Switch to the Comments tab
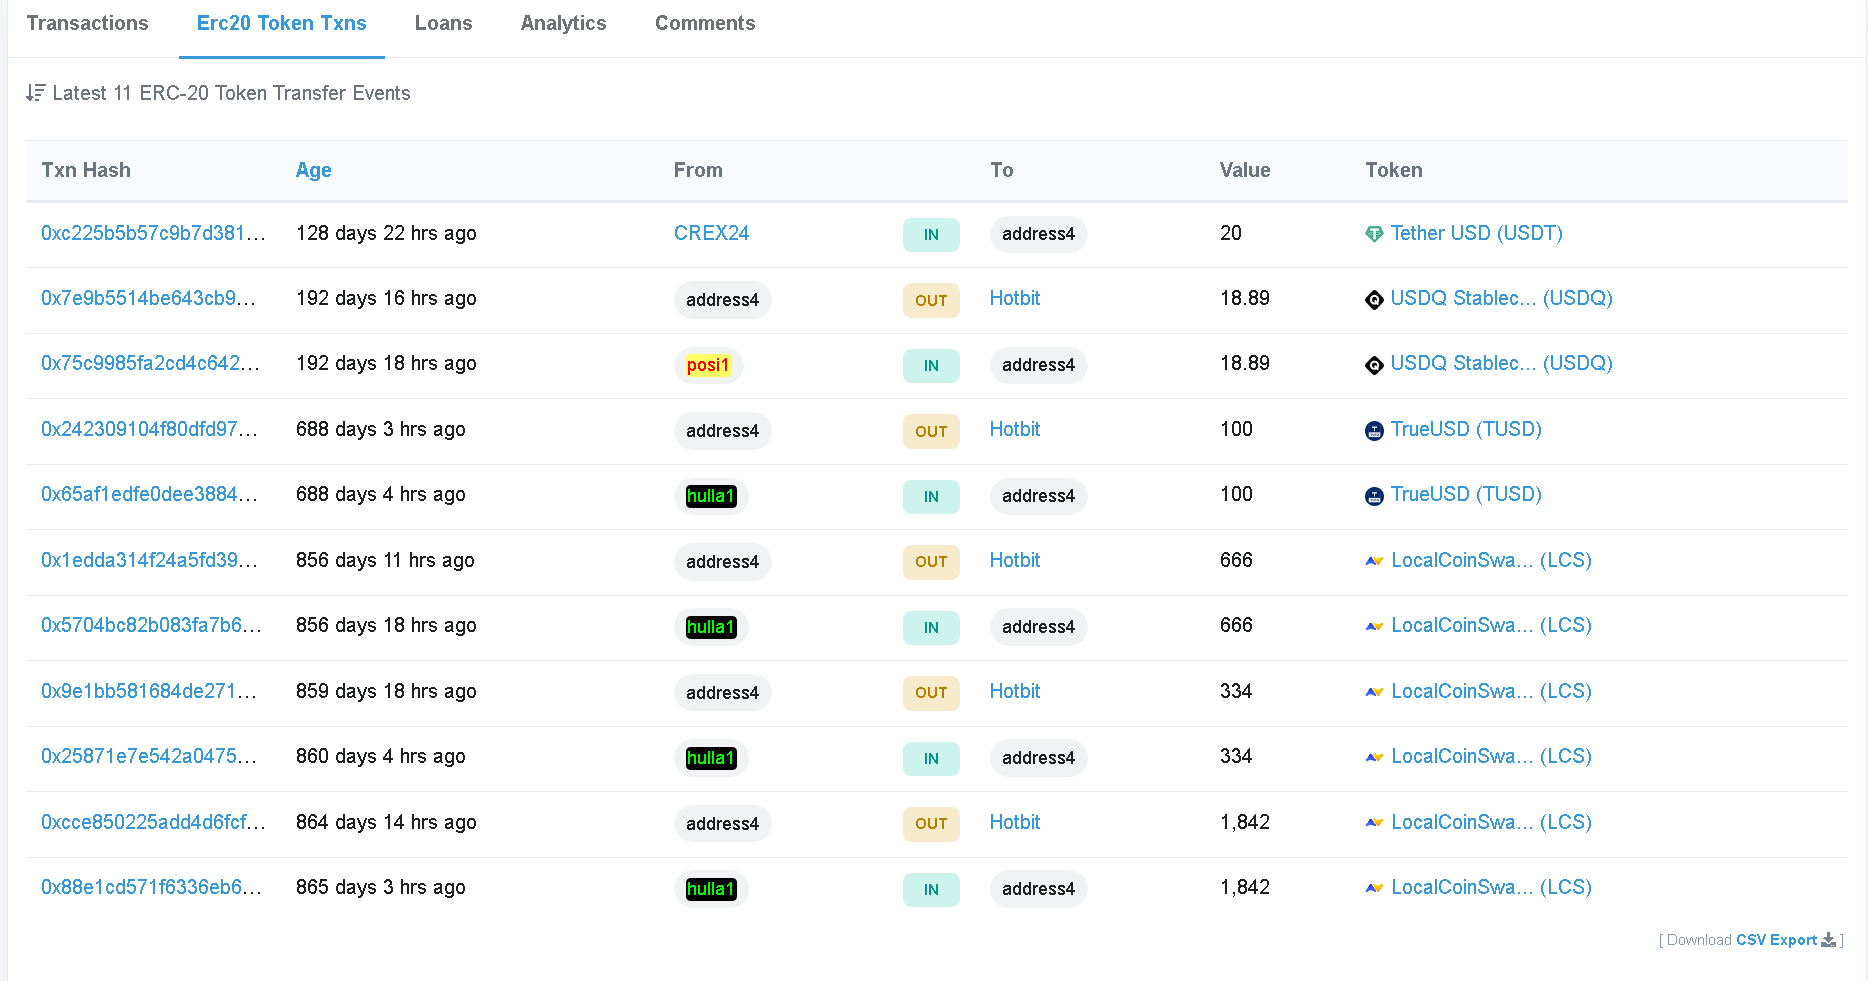The width and height of the screenshot is (1868, 981). coord(705,23)
